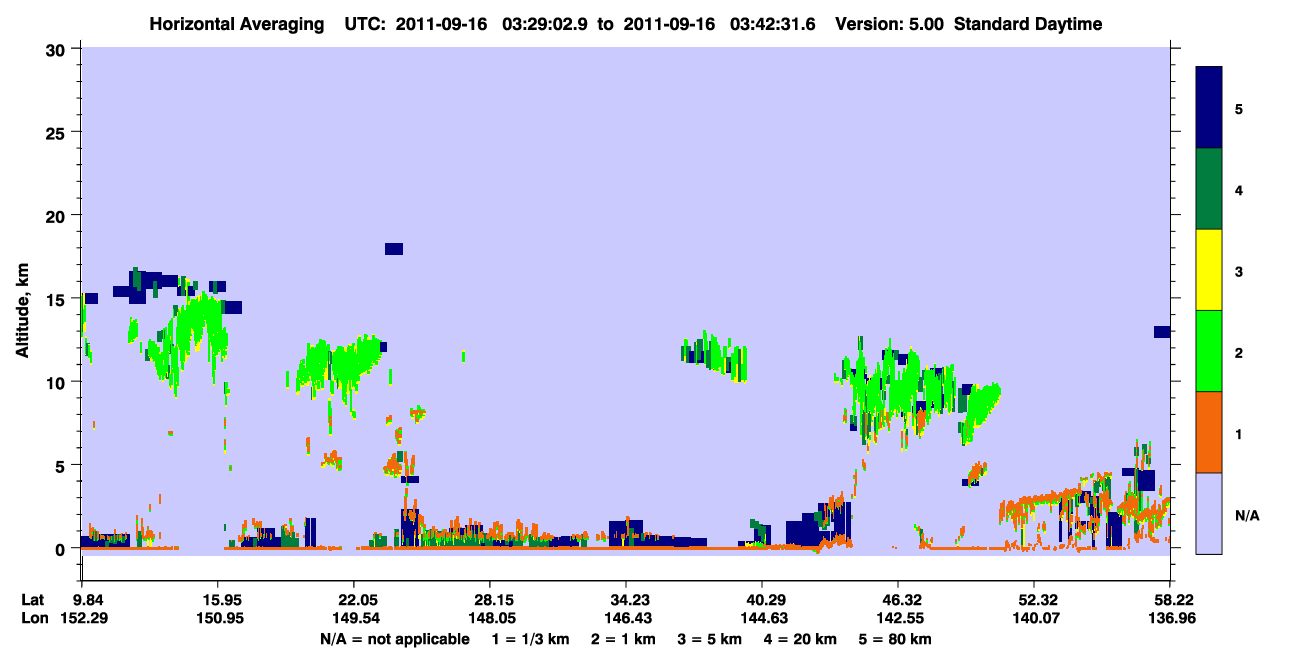The height and width of the screenshot is (667, 1300).
Task: Click legend text 'N/A = not applicable'
Action: point(394,639)
